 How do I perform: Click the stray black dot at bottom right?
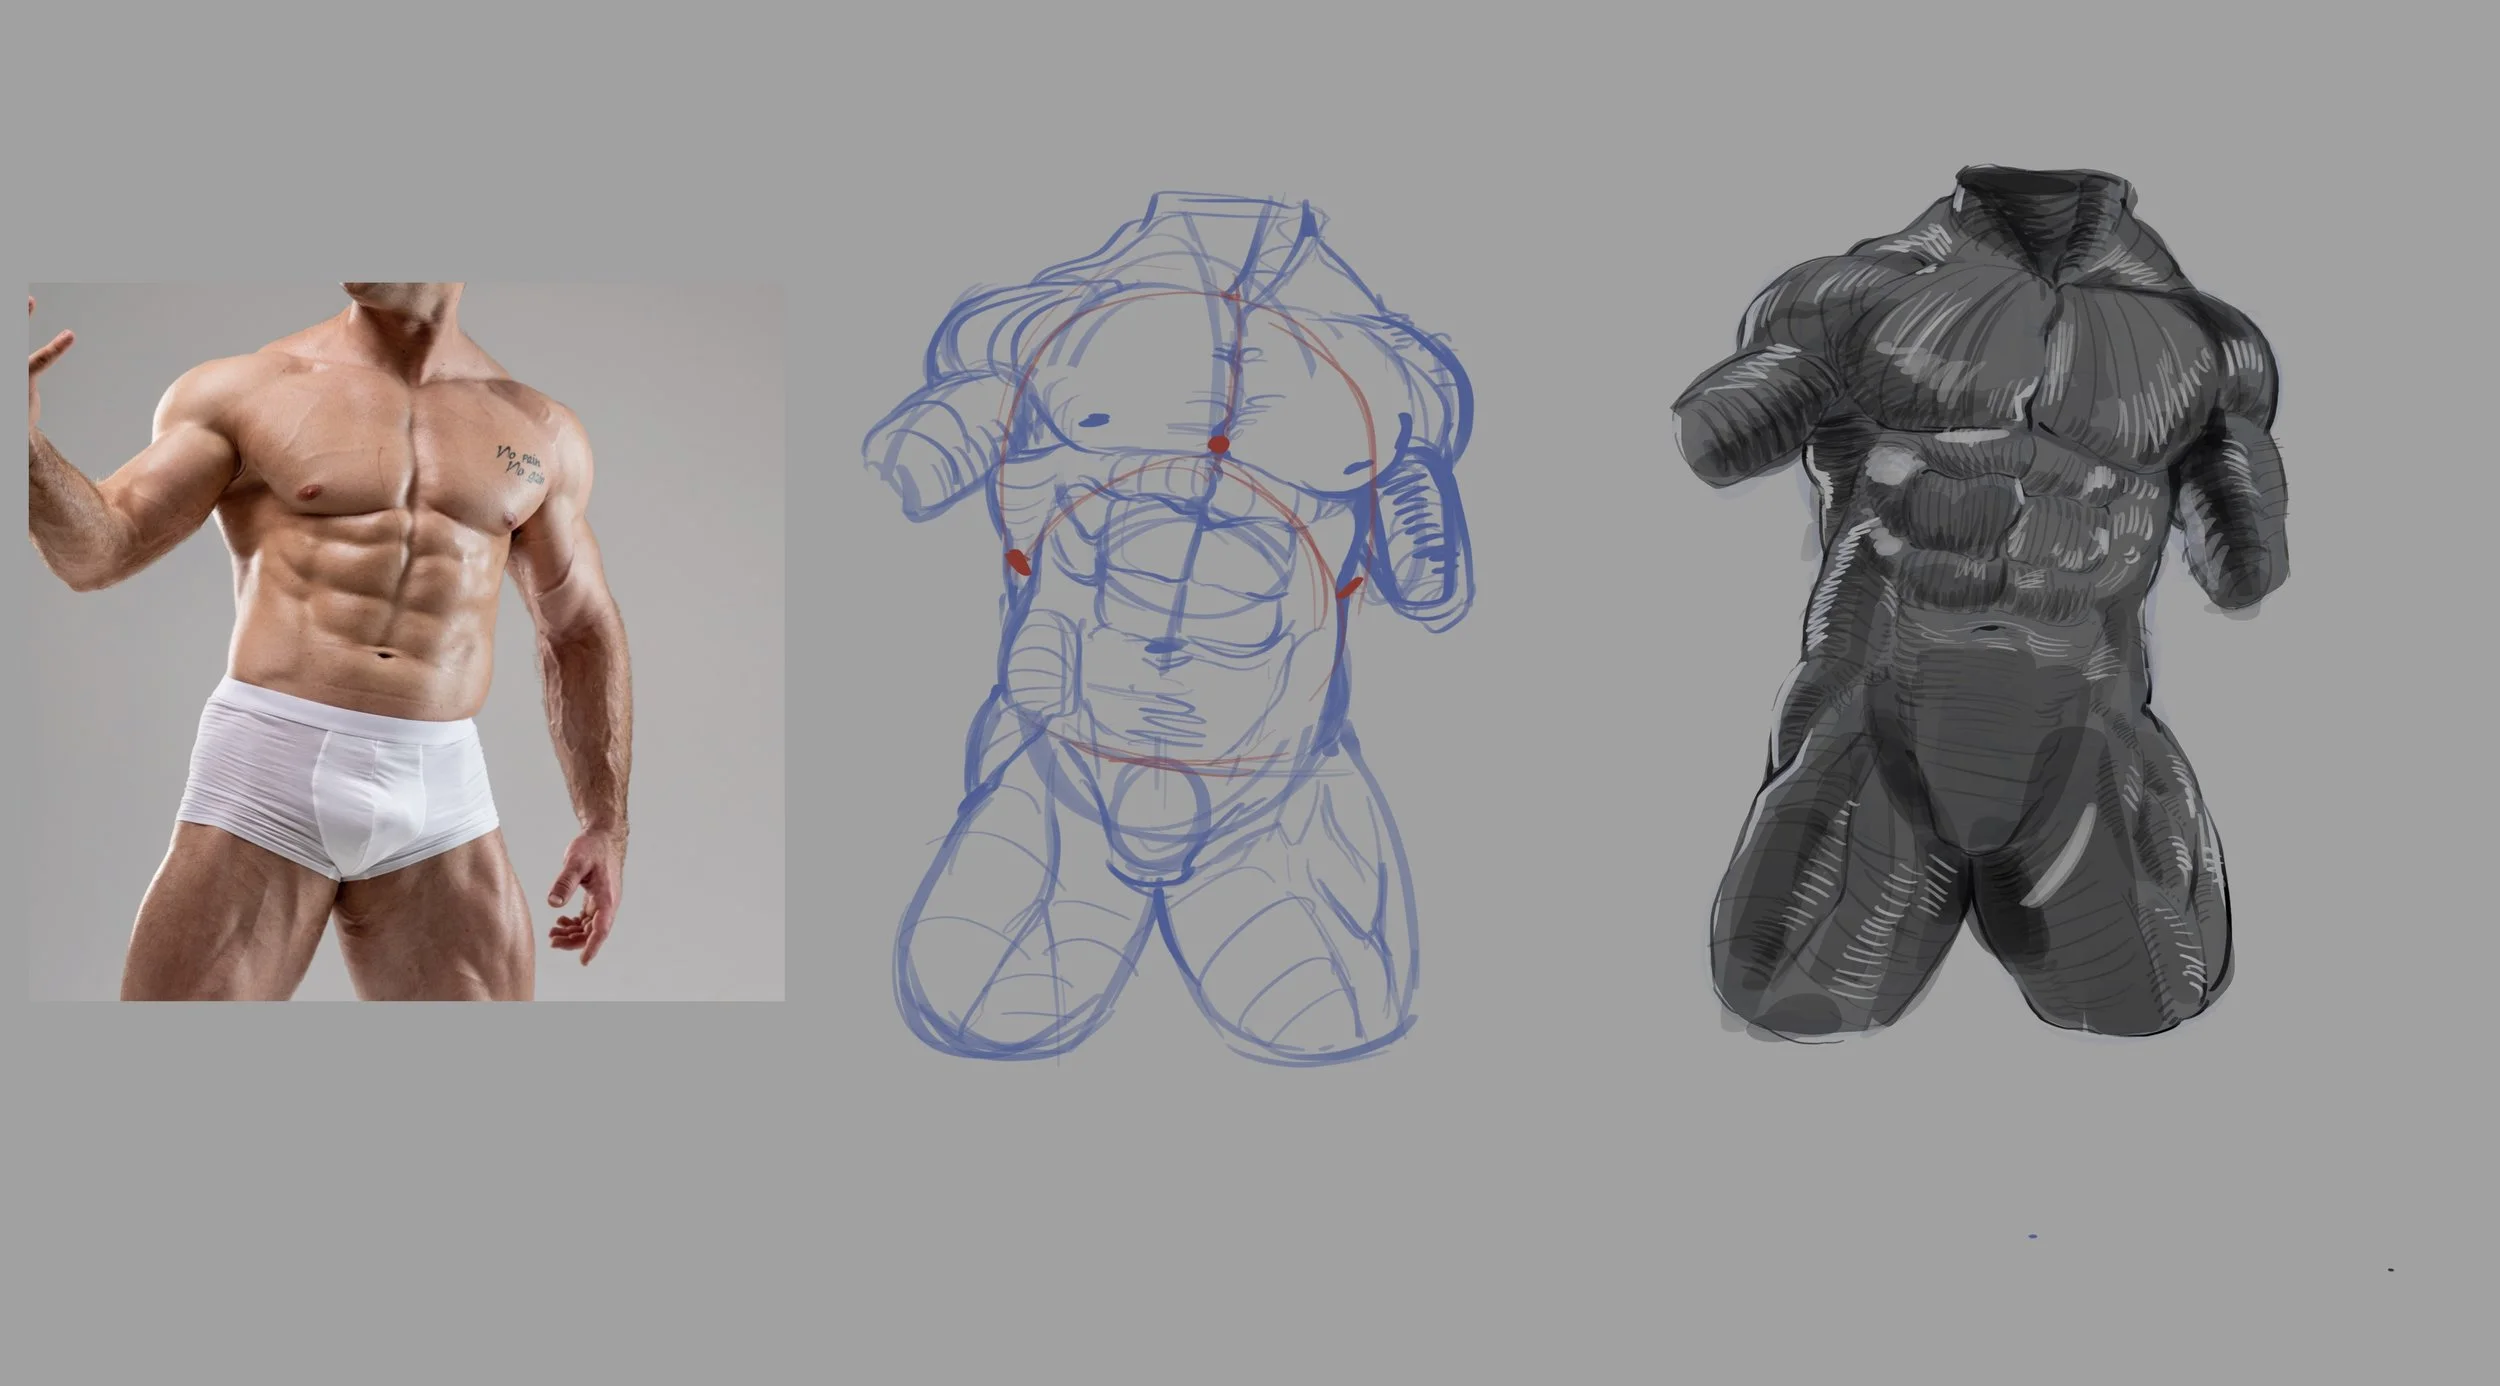2390,1269
